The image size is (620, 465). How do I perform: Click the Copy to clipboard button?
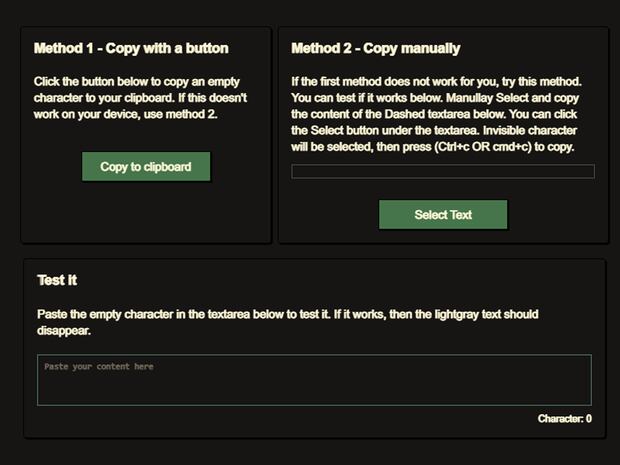[x=146, y=167]
